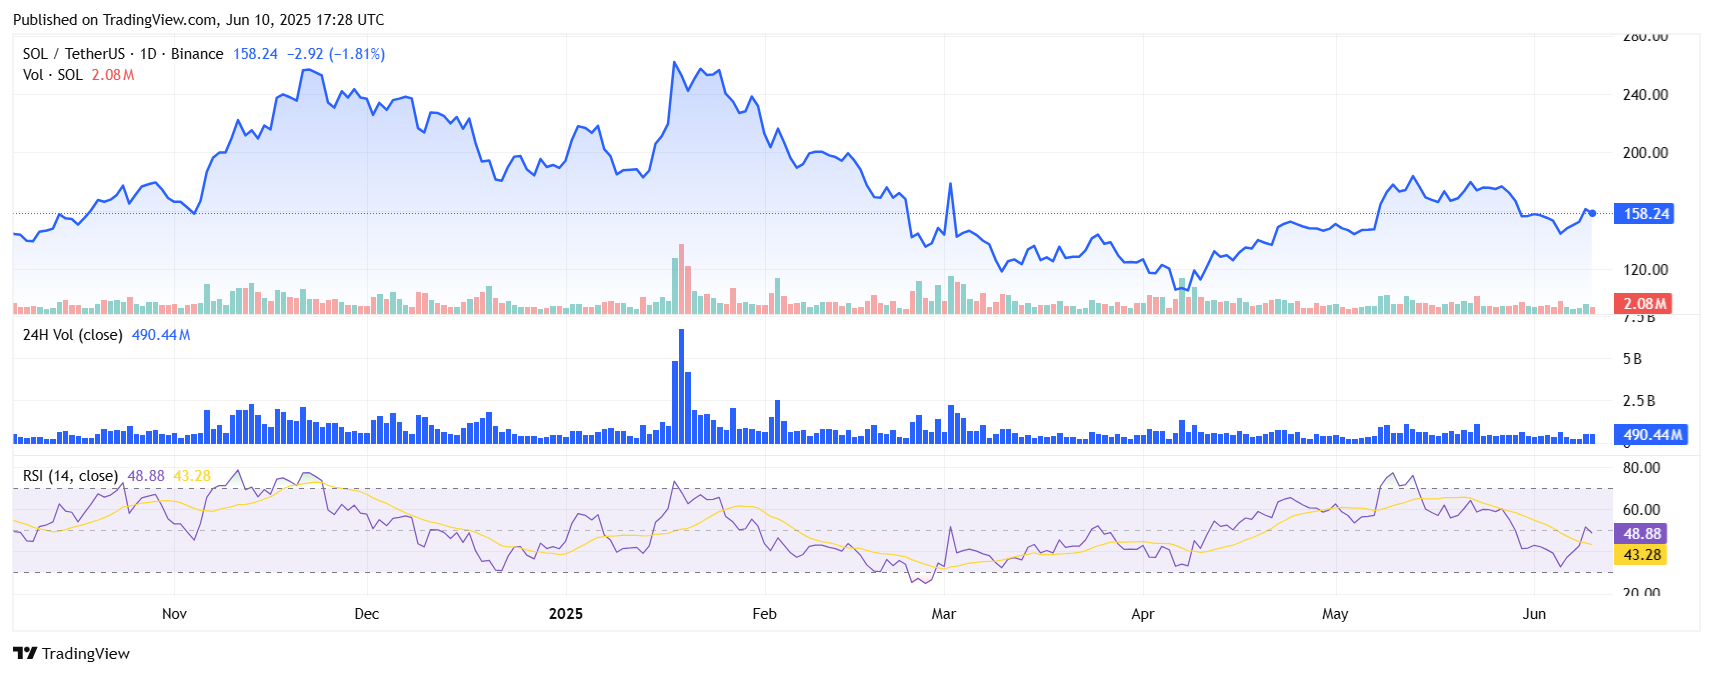Viewport: 1713px width, 675px height.
Task: Click the TradingView logo icon at bottom left
Action: coord(25,653)
